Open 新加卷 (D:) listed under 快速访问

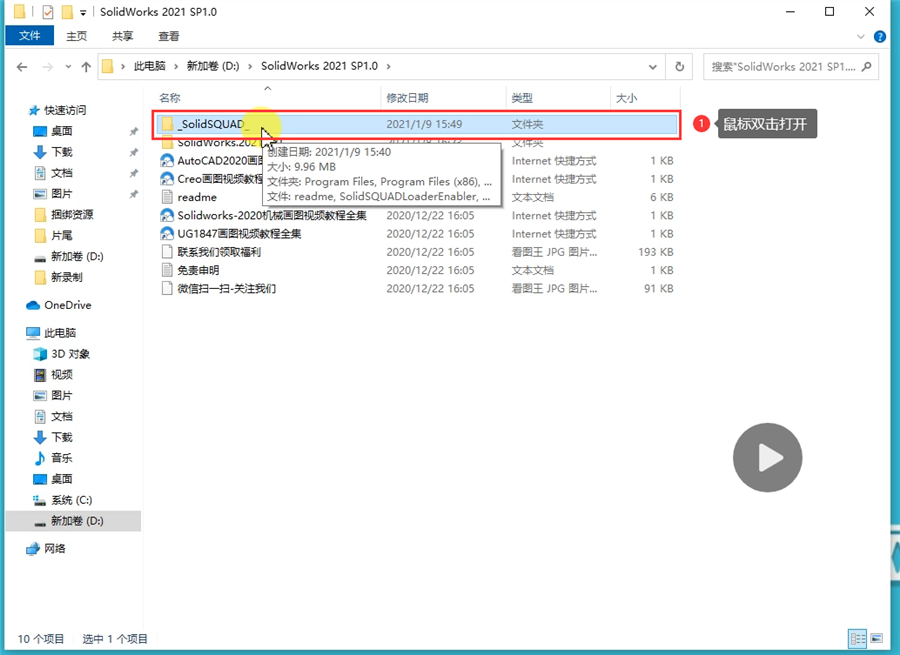[x=77, y=256]
